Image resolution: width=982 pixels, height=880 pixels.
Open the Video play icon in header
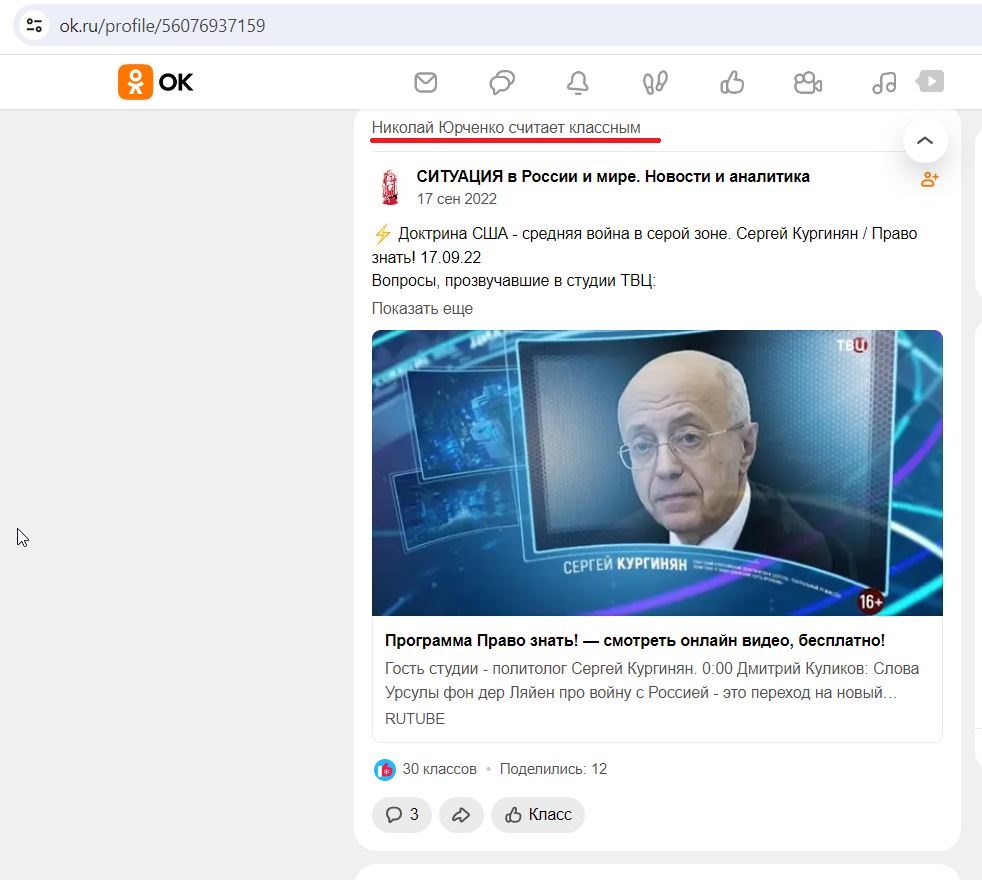pyautogui.click(x=930, y=81)
